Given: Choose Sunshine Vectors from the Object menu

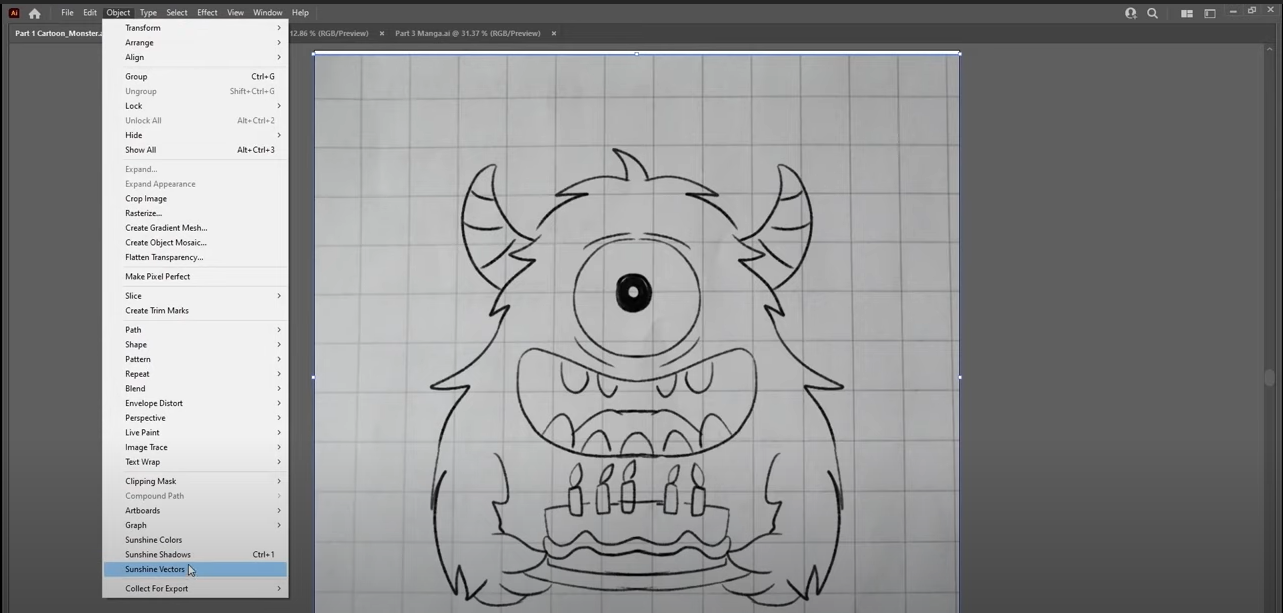Looking at the screenshot, I should point(155,569).
